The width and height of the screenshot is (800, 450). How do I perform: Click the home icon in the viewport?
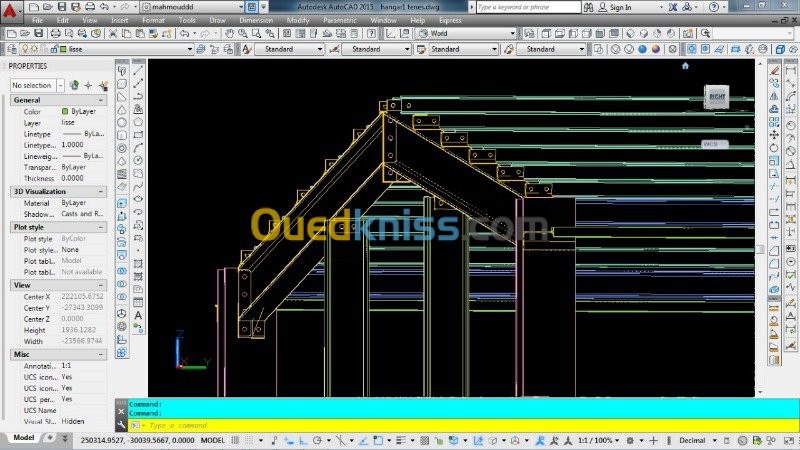click(685, 66)
